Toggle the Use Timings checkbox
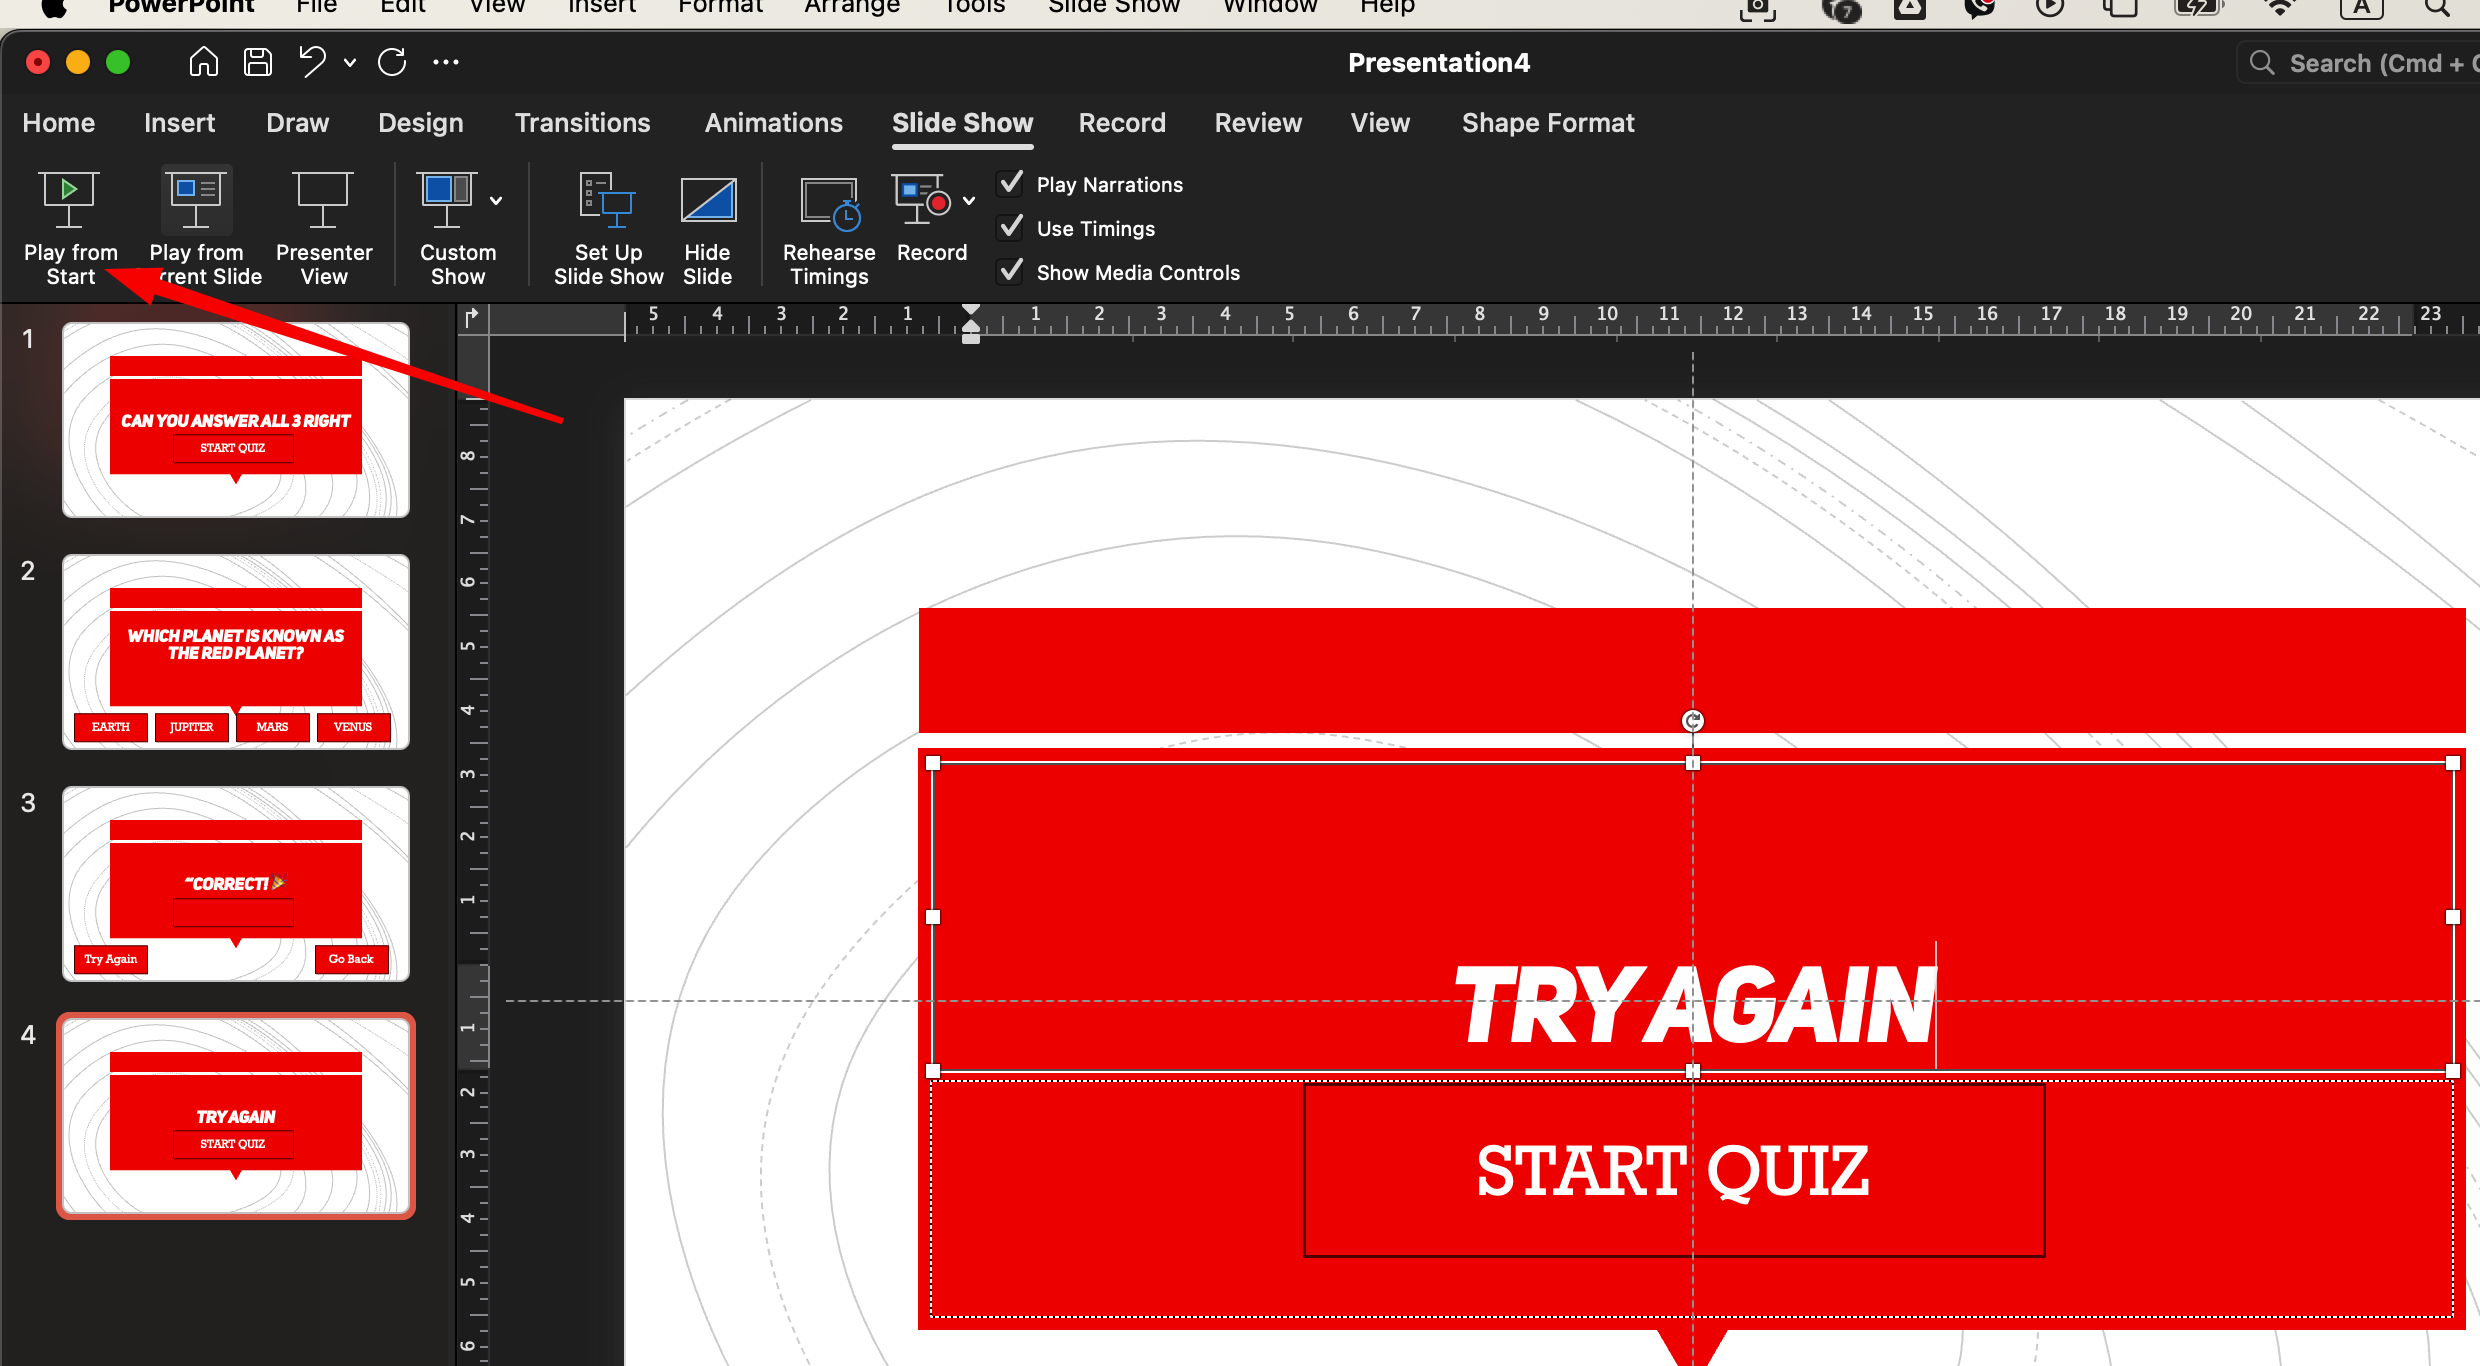Viewport: 2480px width, 1366px height. [1011, 228]
